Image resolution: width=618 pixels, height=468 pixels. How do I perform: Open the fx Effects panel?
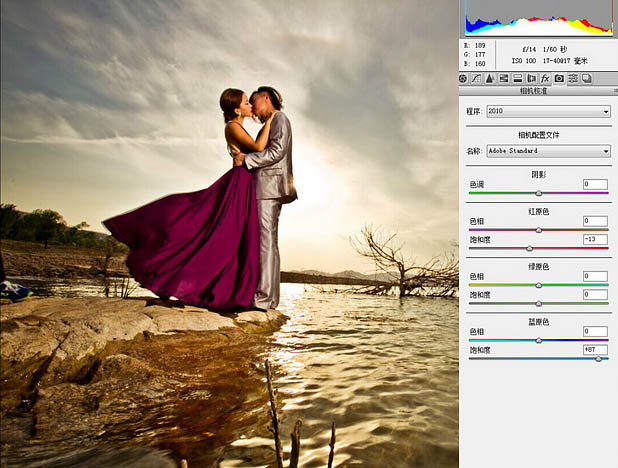coord(545,78)
